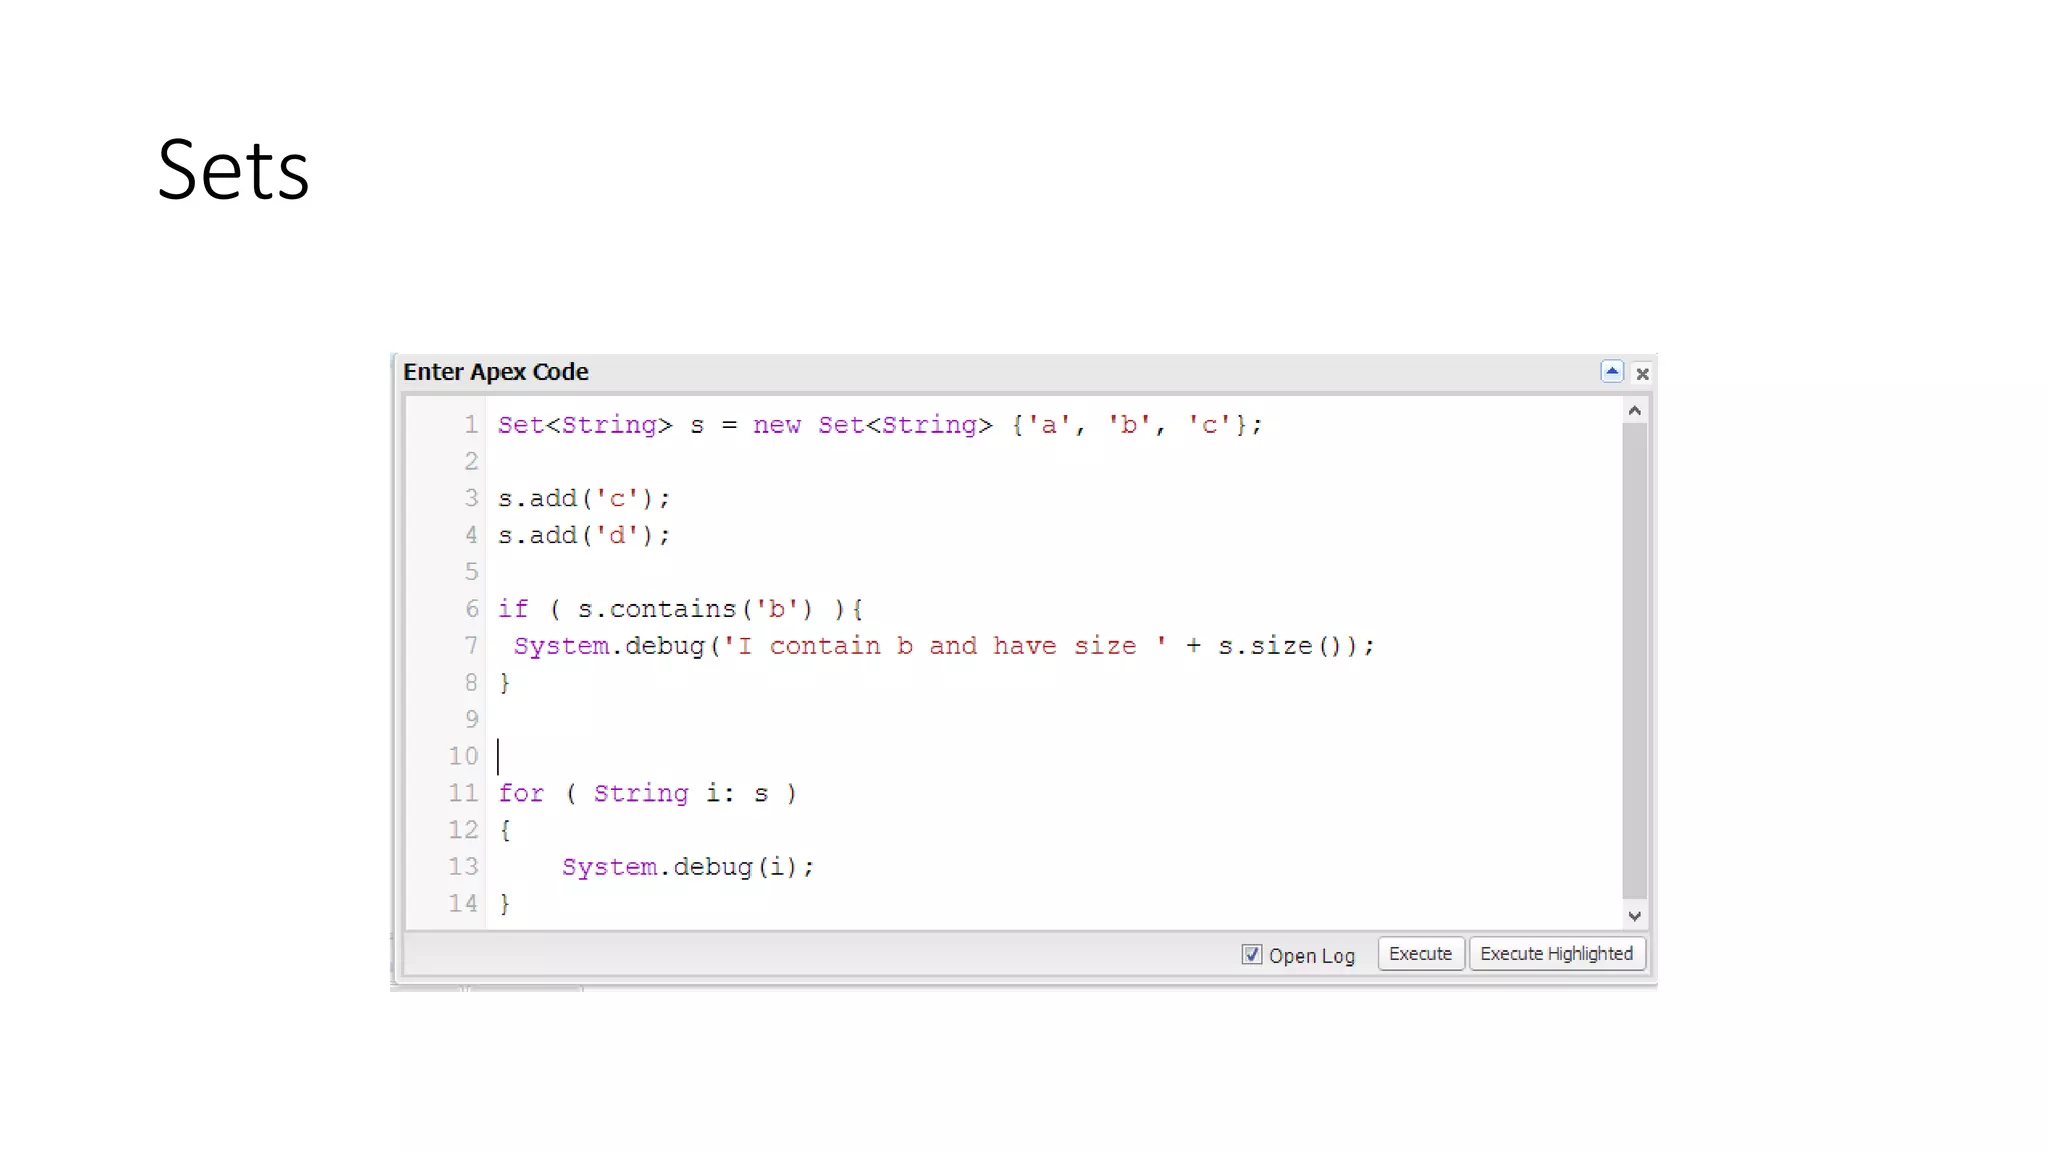Run code with Execute Highlighted

[x=1556, y=954]
